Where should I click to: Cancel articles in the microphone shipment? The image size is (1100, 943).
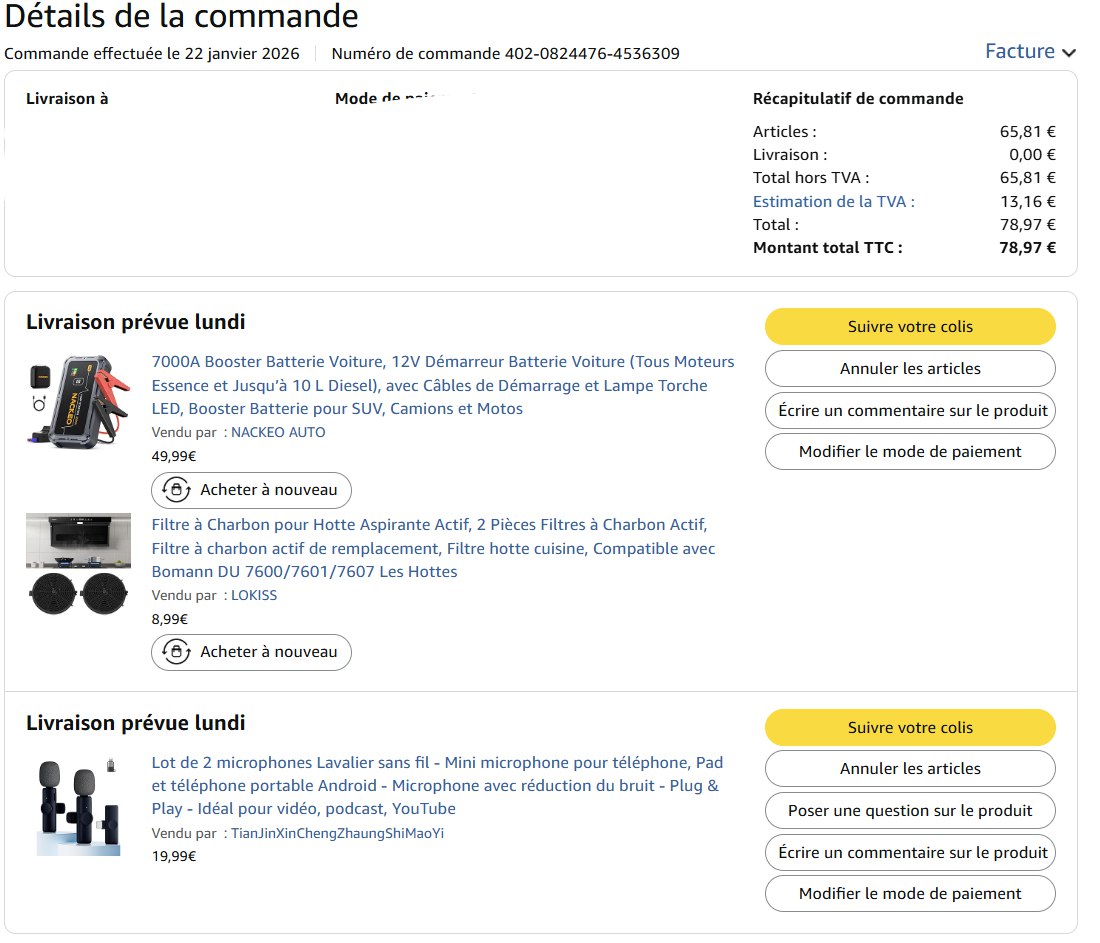[910, 769]
